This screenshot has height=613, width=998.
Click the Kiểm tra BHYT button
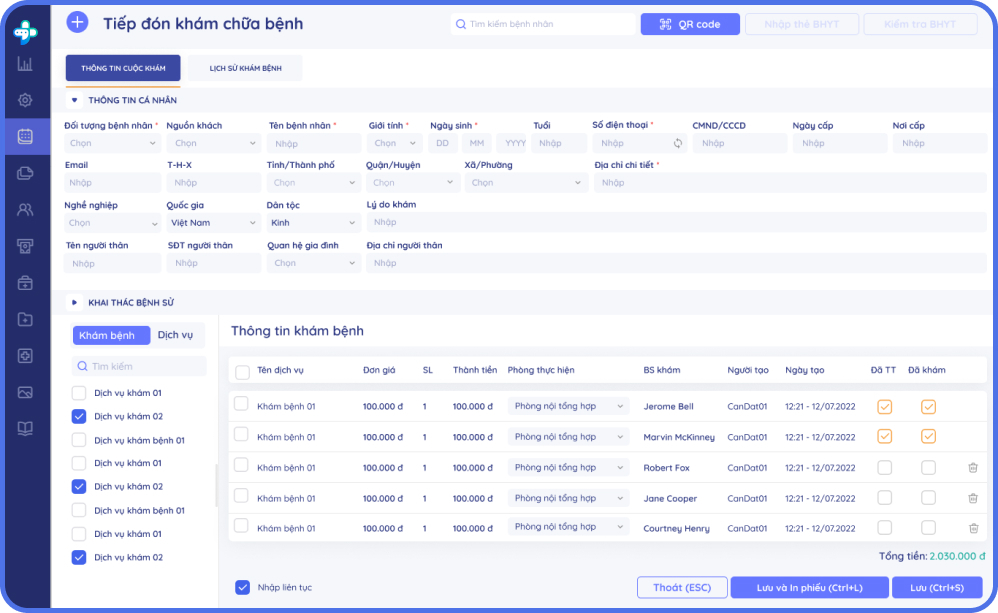click(920, 24)
